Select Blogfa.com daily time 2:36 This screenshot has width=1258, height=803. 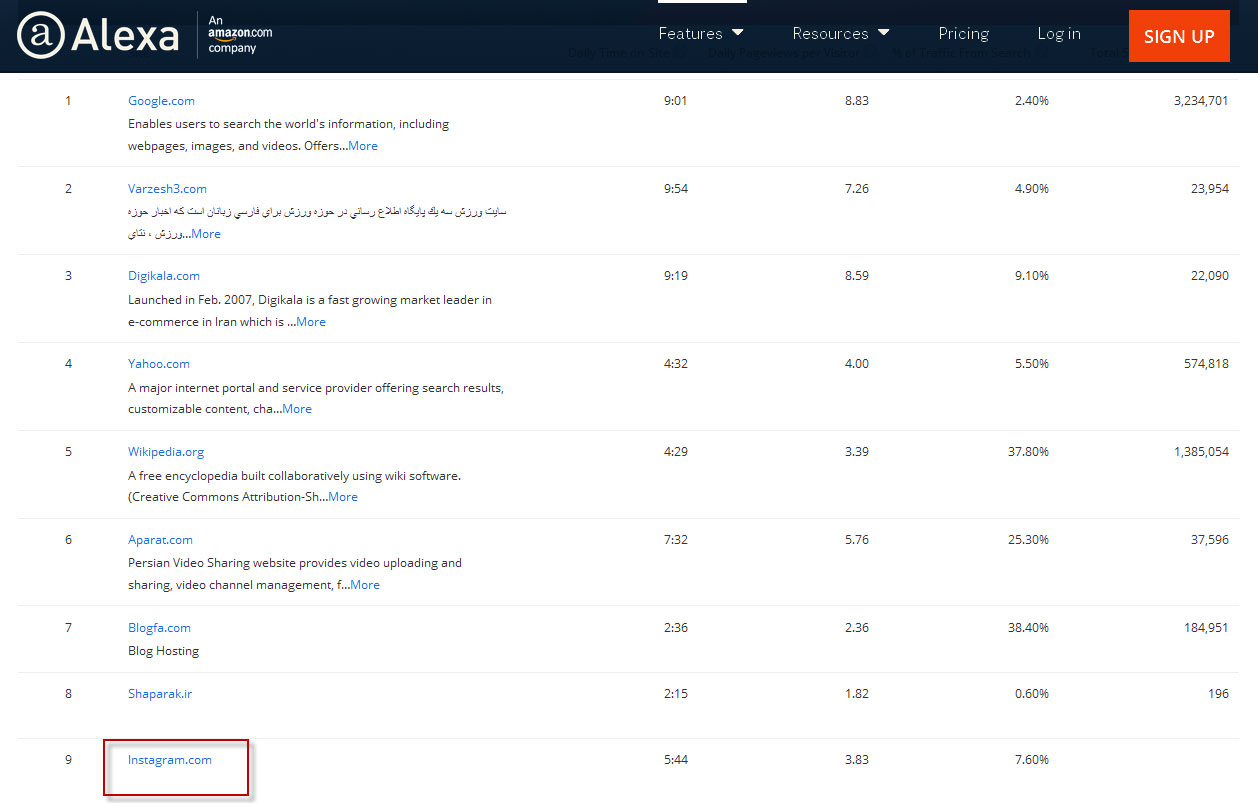point(676,628)
